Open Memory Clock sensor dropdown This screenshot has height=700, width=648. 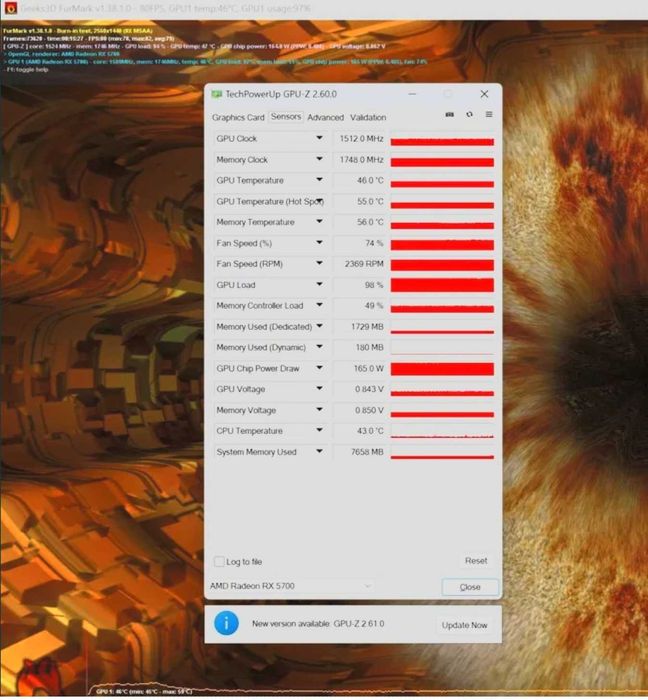pyautogui.click(x=319, y=159)
